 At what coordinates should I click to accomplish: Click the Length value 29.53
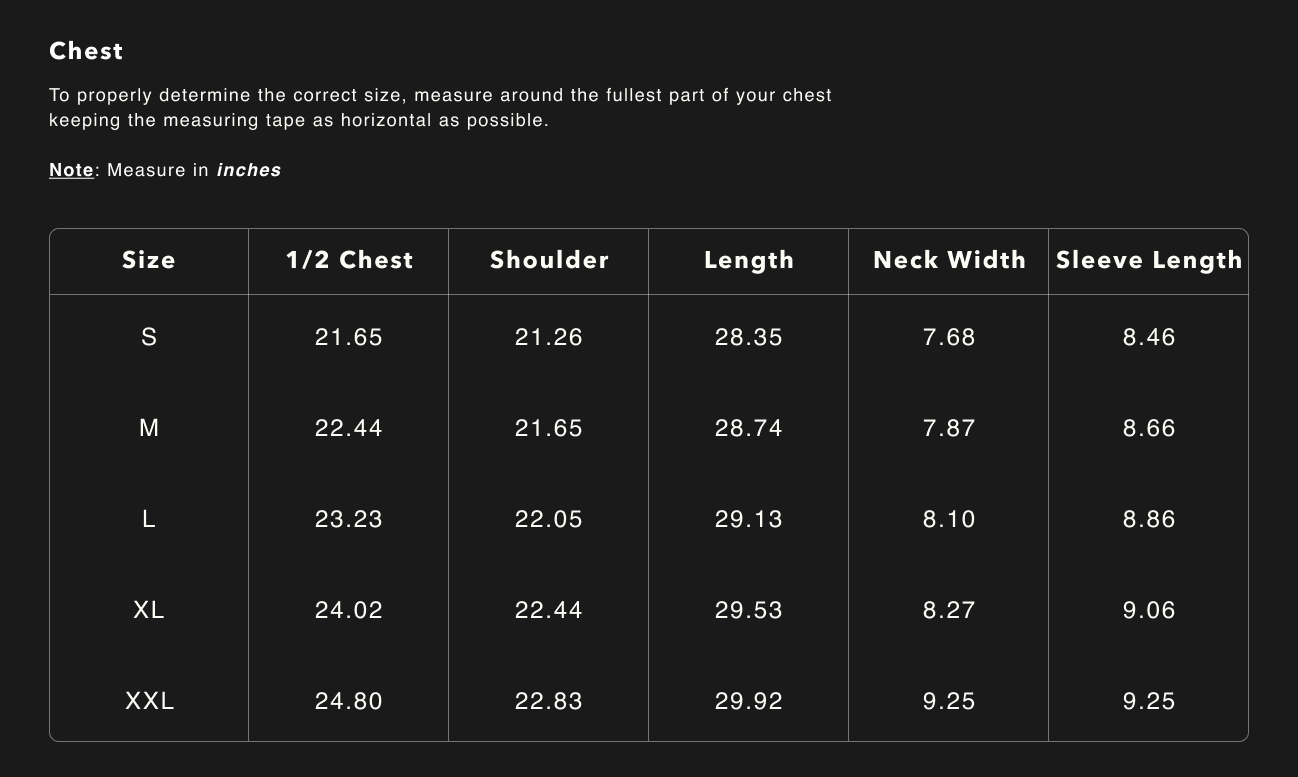pos(749,610)
